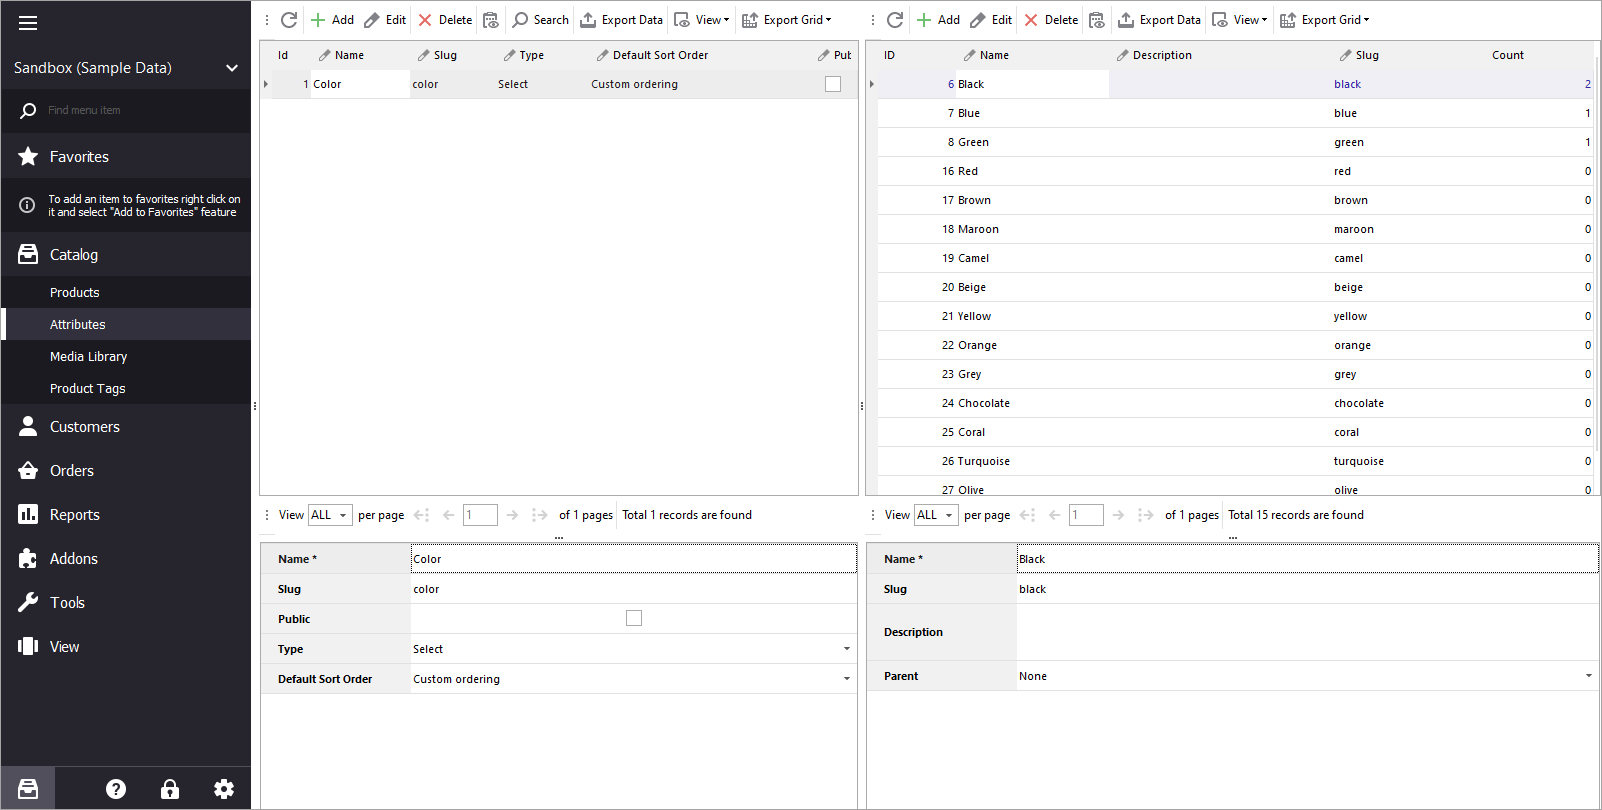Expand the Sandbox (Sample Data) store selector
Image resolution: width=1602 pixels, height=810 pixels.
(231, 68)
